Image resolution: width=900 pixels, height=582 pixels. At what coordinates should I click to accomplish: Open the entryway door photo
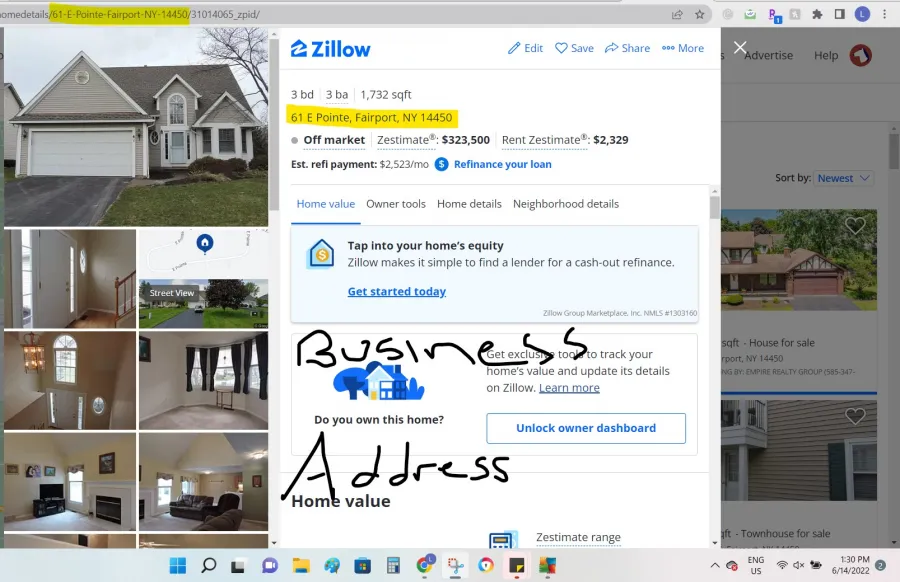tap(70, 278)
